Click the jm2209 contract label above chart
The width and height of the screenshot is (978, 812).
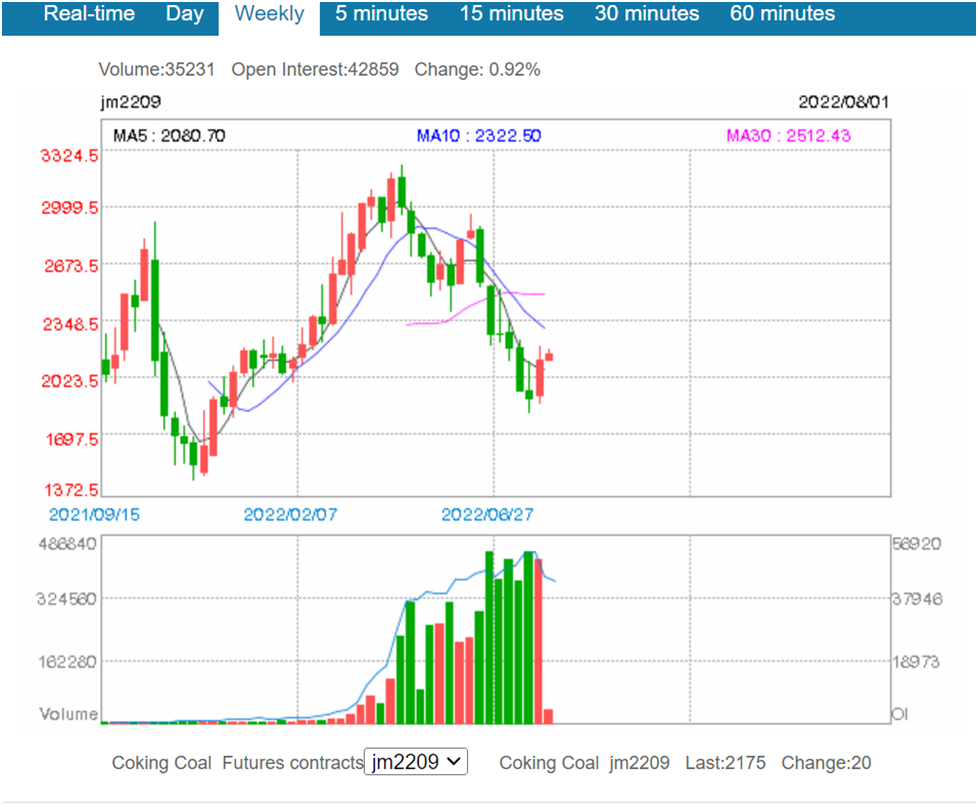131,102
